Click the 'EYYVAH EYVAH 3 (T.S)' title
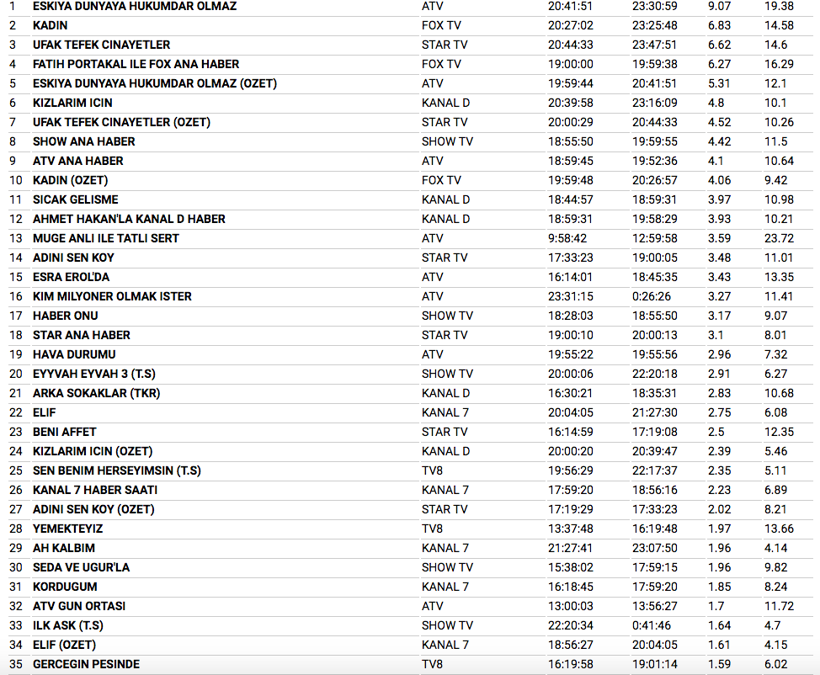 94,374
